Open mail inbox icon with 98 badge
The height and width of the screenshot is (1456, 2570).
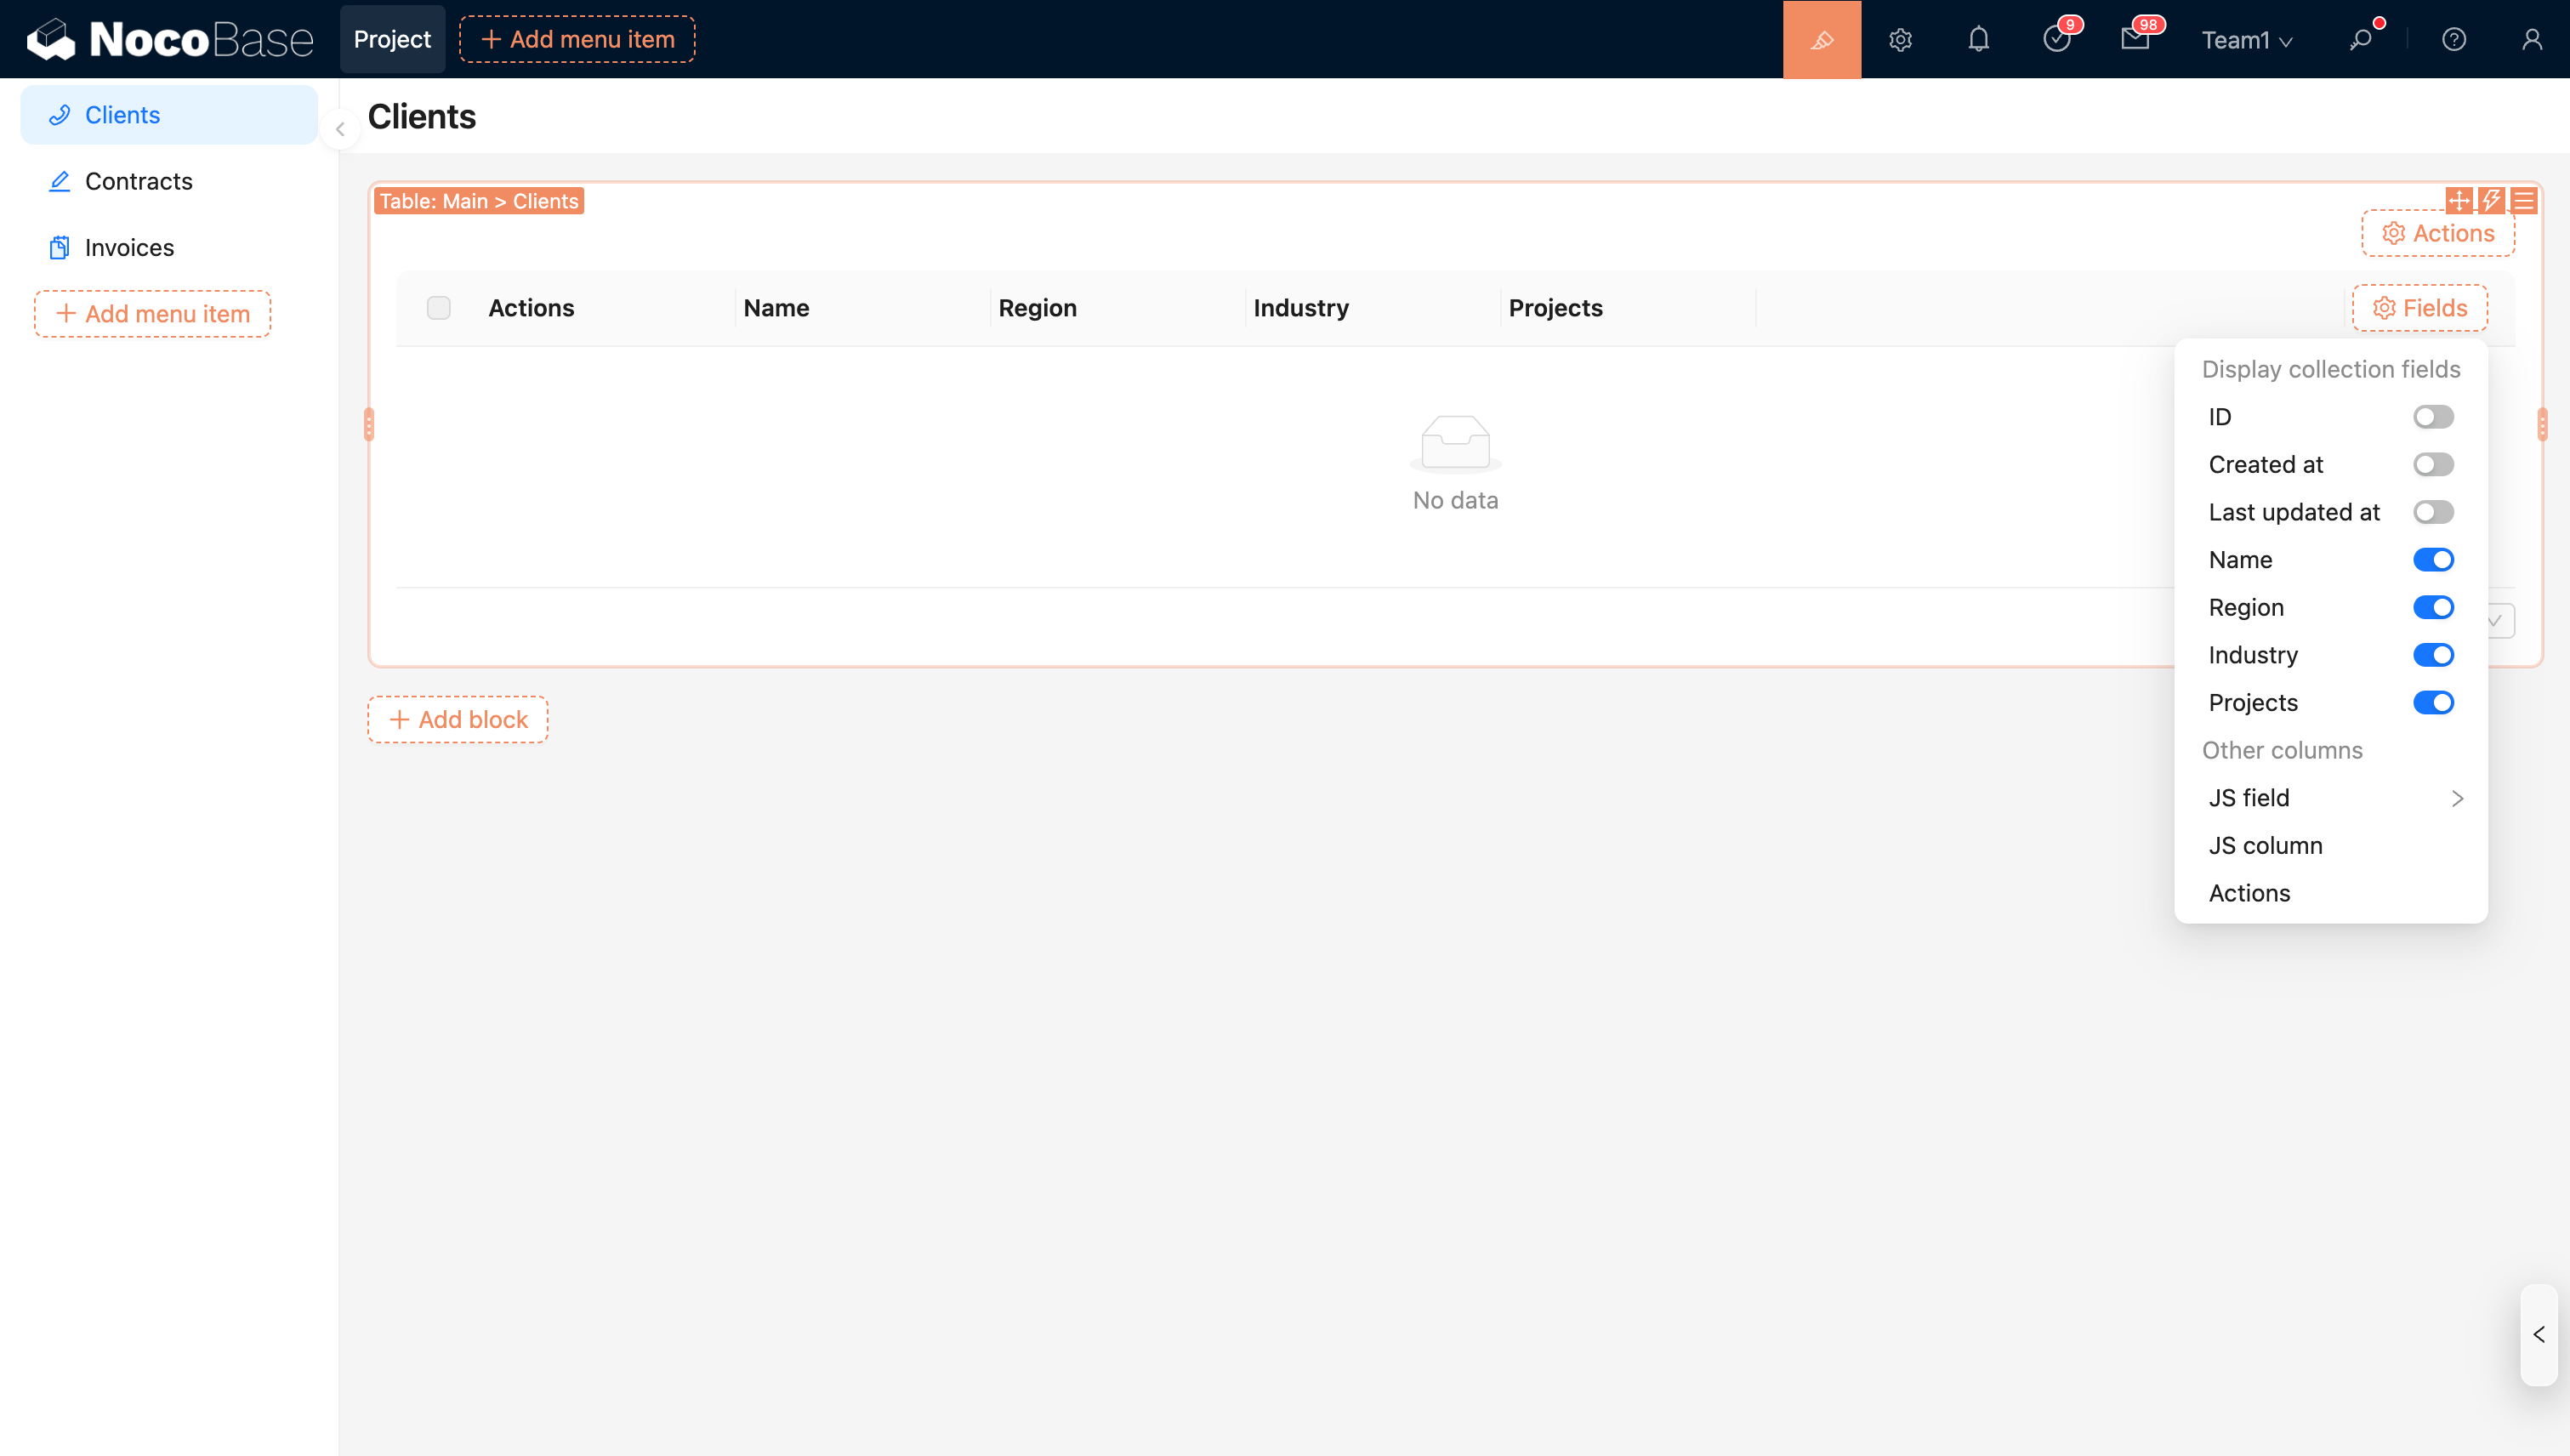pyautogui.click(x=2134, y=39)
